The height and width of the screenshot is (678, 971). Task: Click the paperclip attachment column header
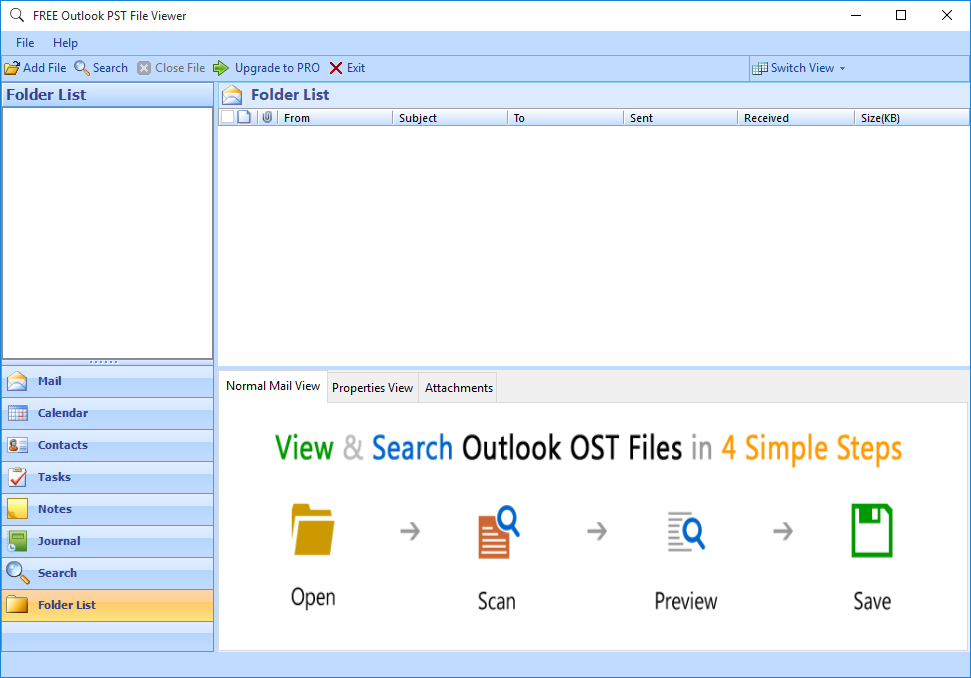tap(266, 117)
